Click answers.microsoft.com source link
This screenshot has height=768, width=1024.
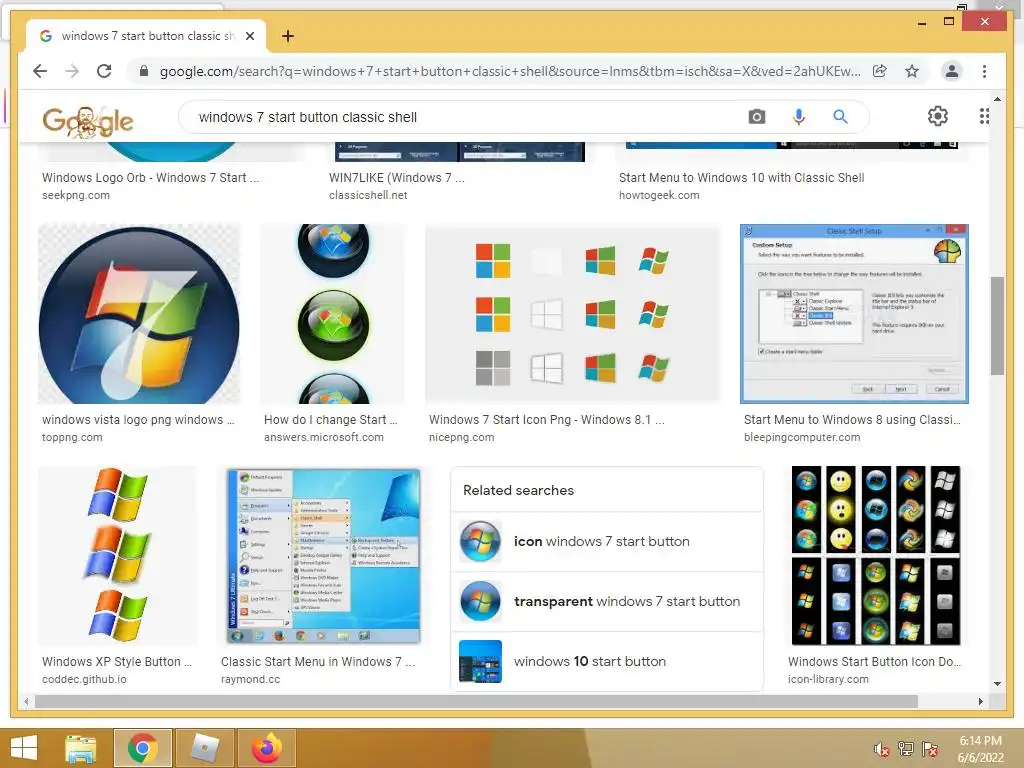(323, 438)
